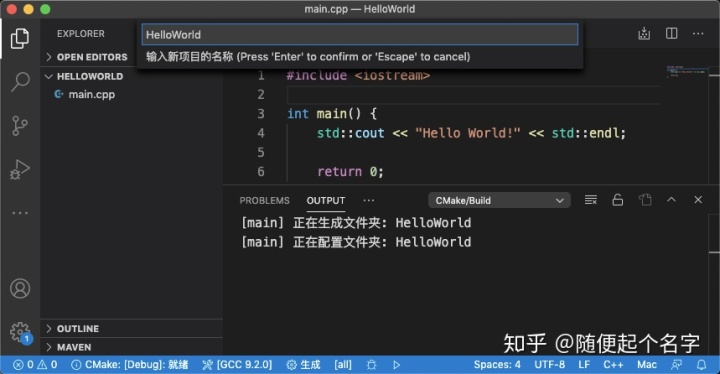This screenshot has width=720, height=374.
Task: Click the minimap at editor right
Action: point(687,72)
